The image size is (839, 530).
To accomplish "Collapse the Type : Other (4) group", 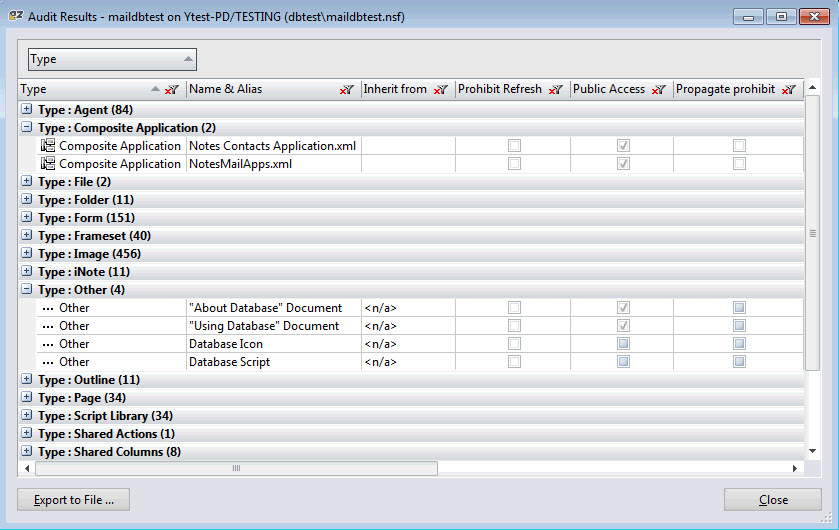I will coord(27,290).
